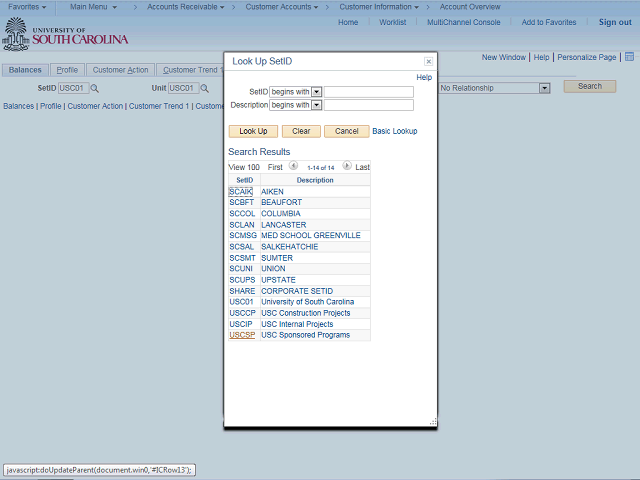Click the SetID lookup magnifier icon
Viewport: 640px width, 480px height.
(94, 88)
